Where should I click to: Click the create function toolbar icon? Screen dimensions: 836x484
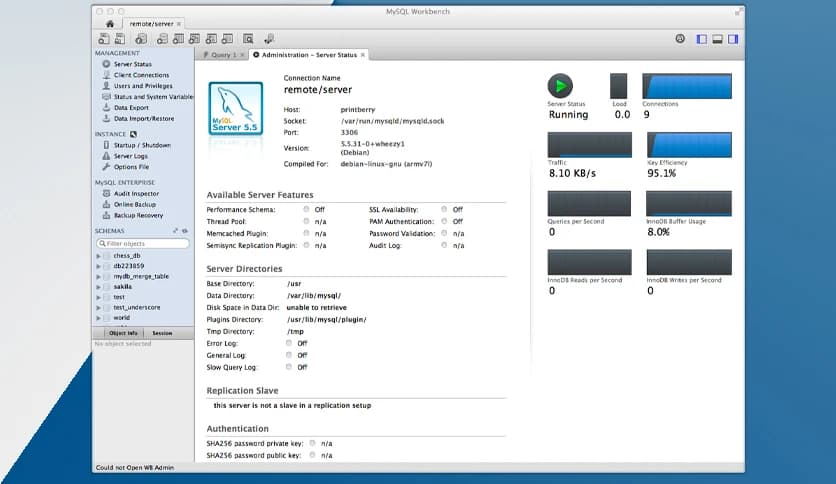228,39
